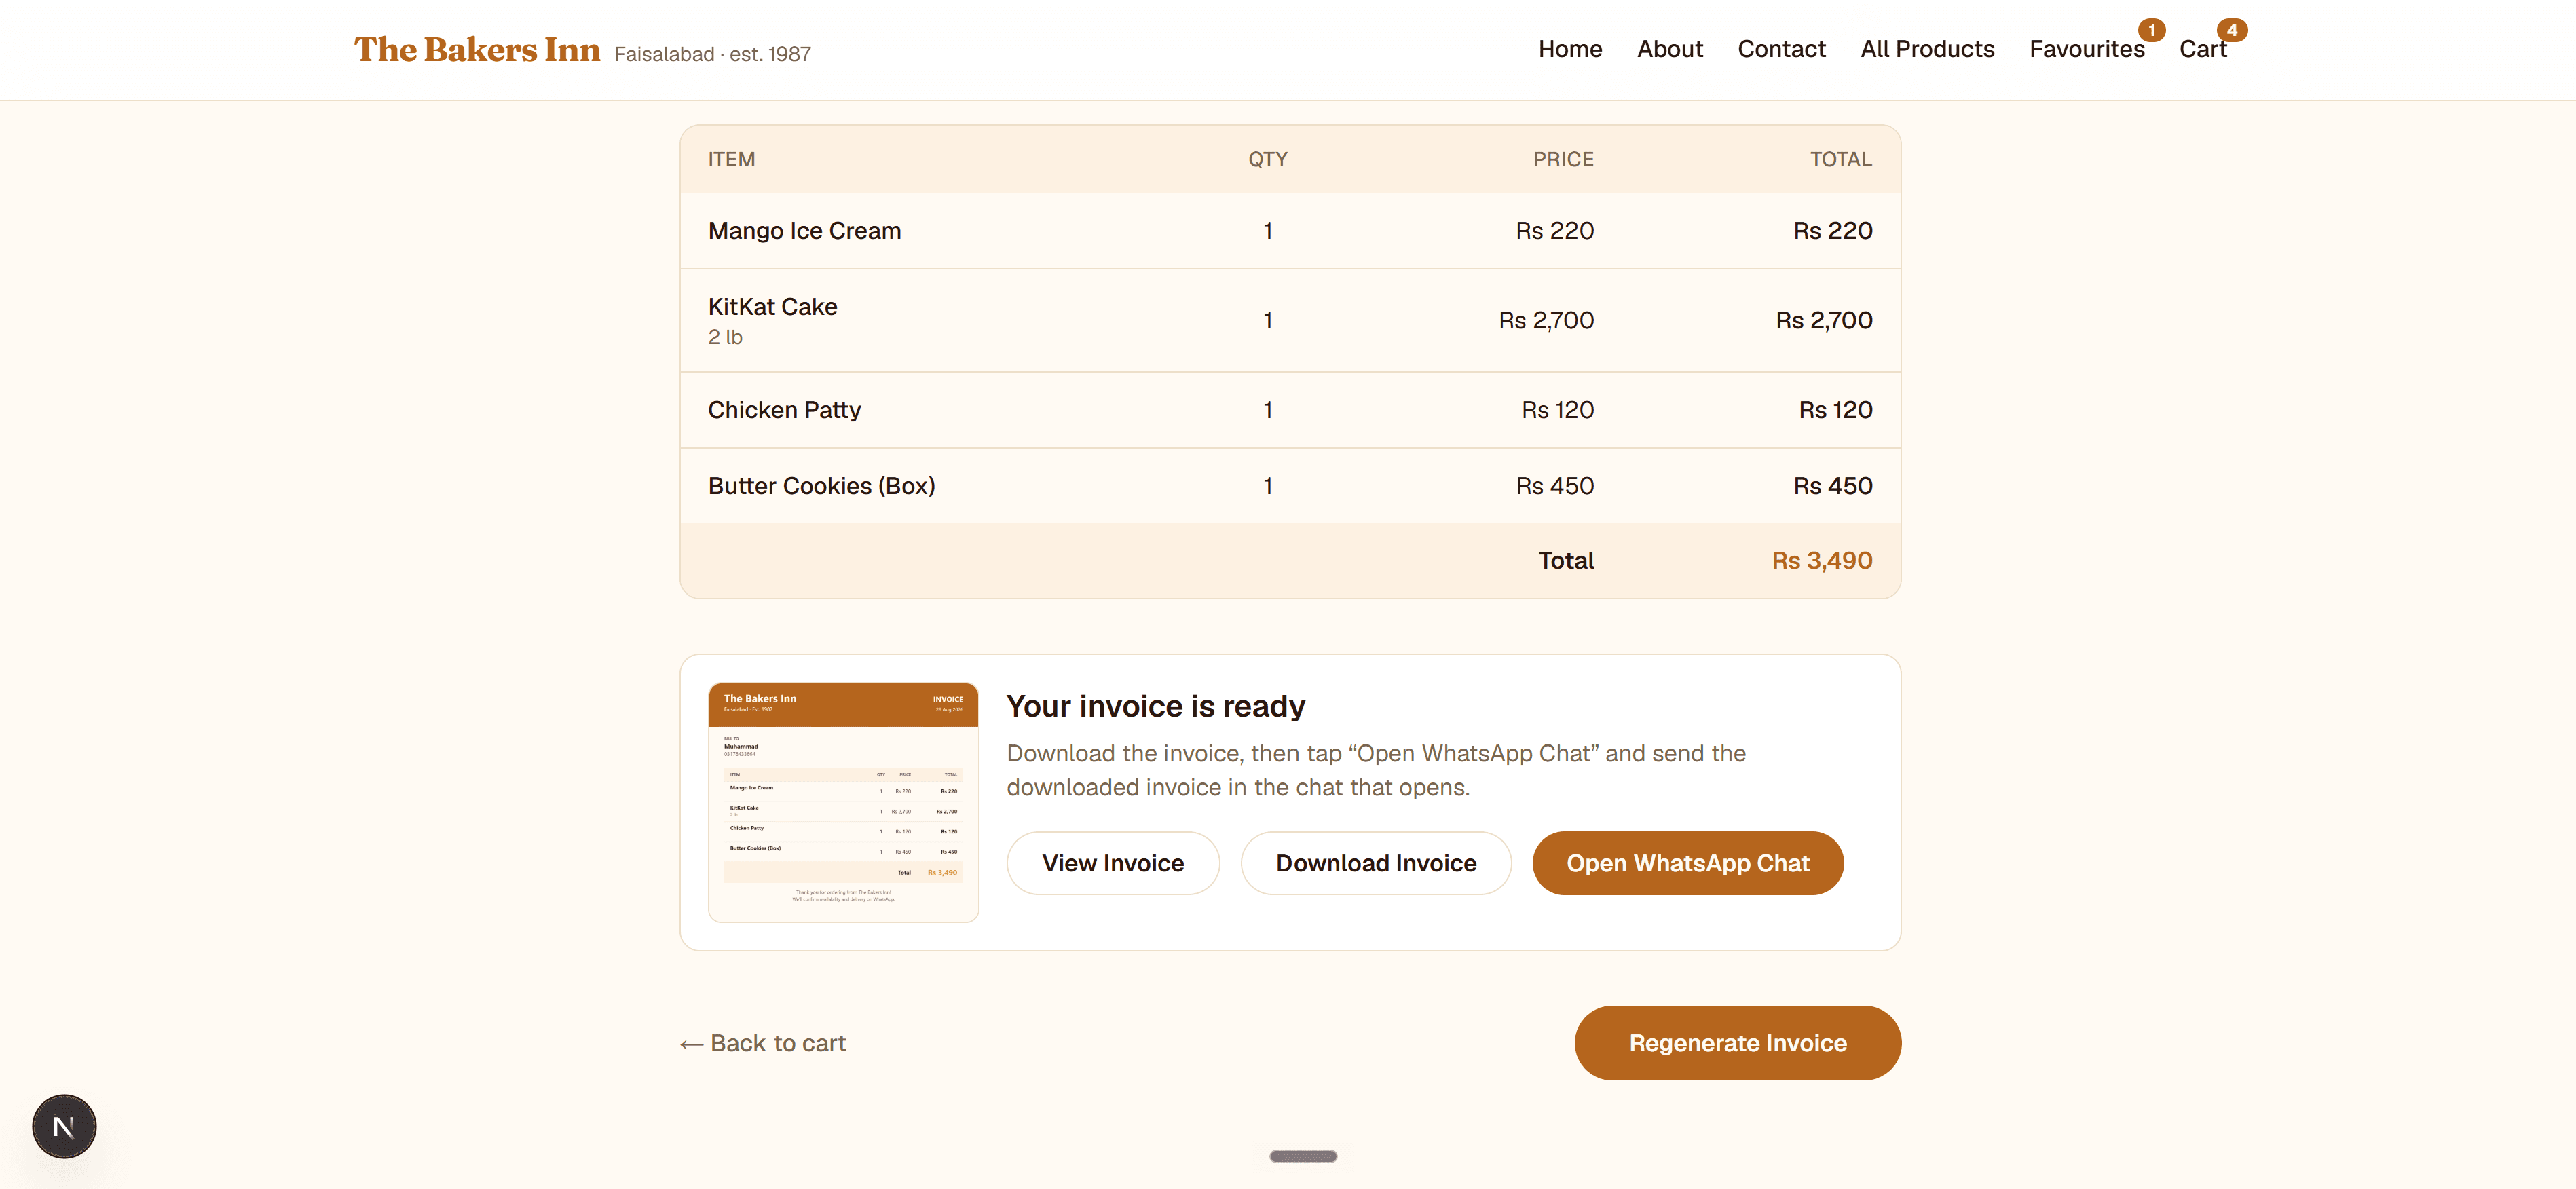Click the Regenerate Invoice button

tap(1738, 1043)
